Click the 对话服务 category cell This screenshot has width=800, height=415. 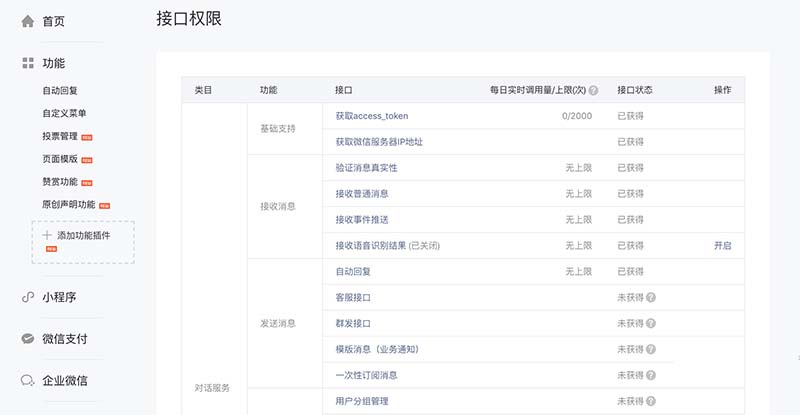point(212,388)
